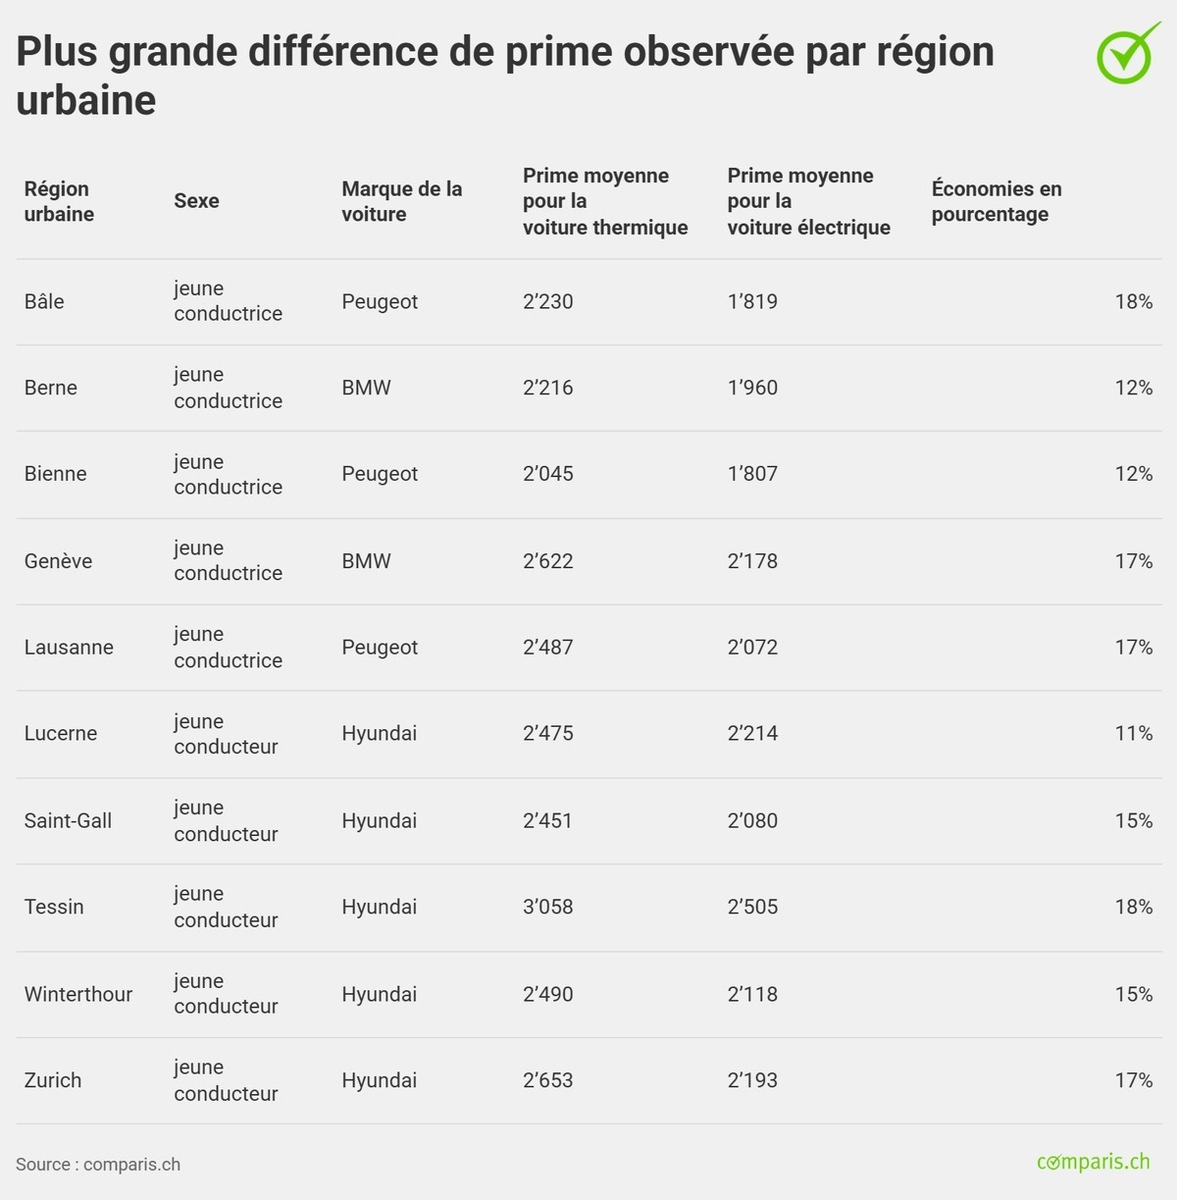Viewport: 1177px width, 1200px height.
Task: Click the Zurich region cell
Action: pyautogui.click(x=53, y=1080)
